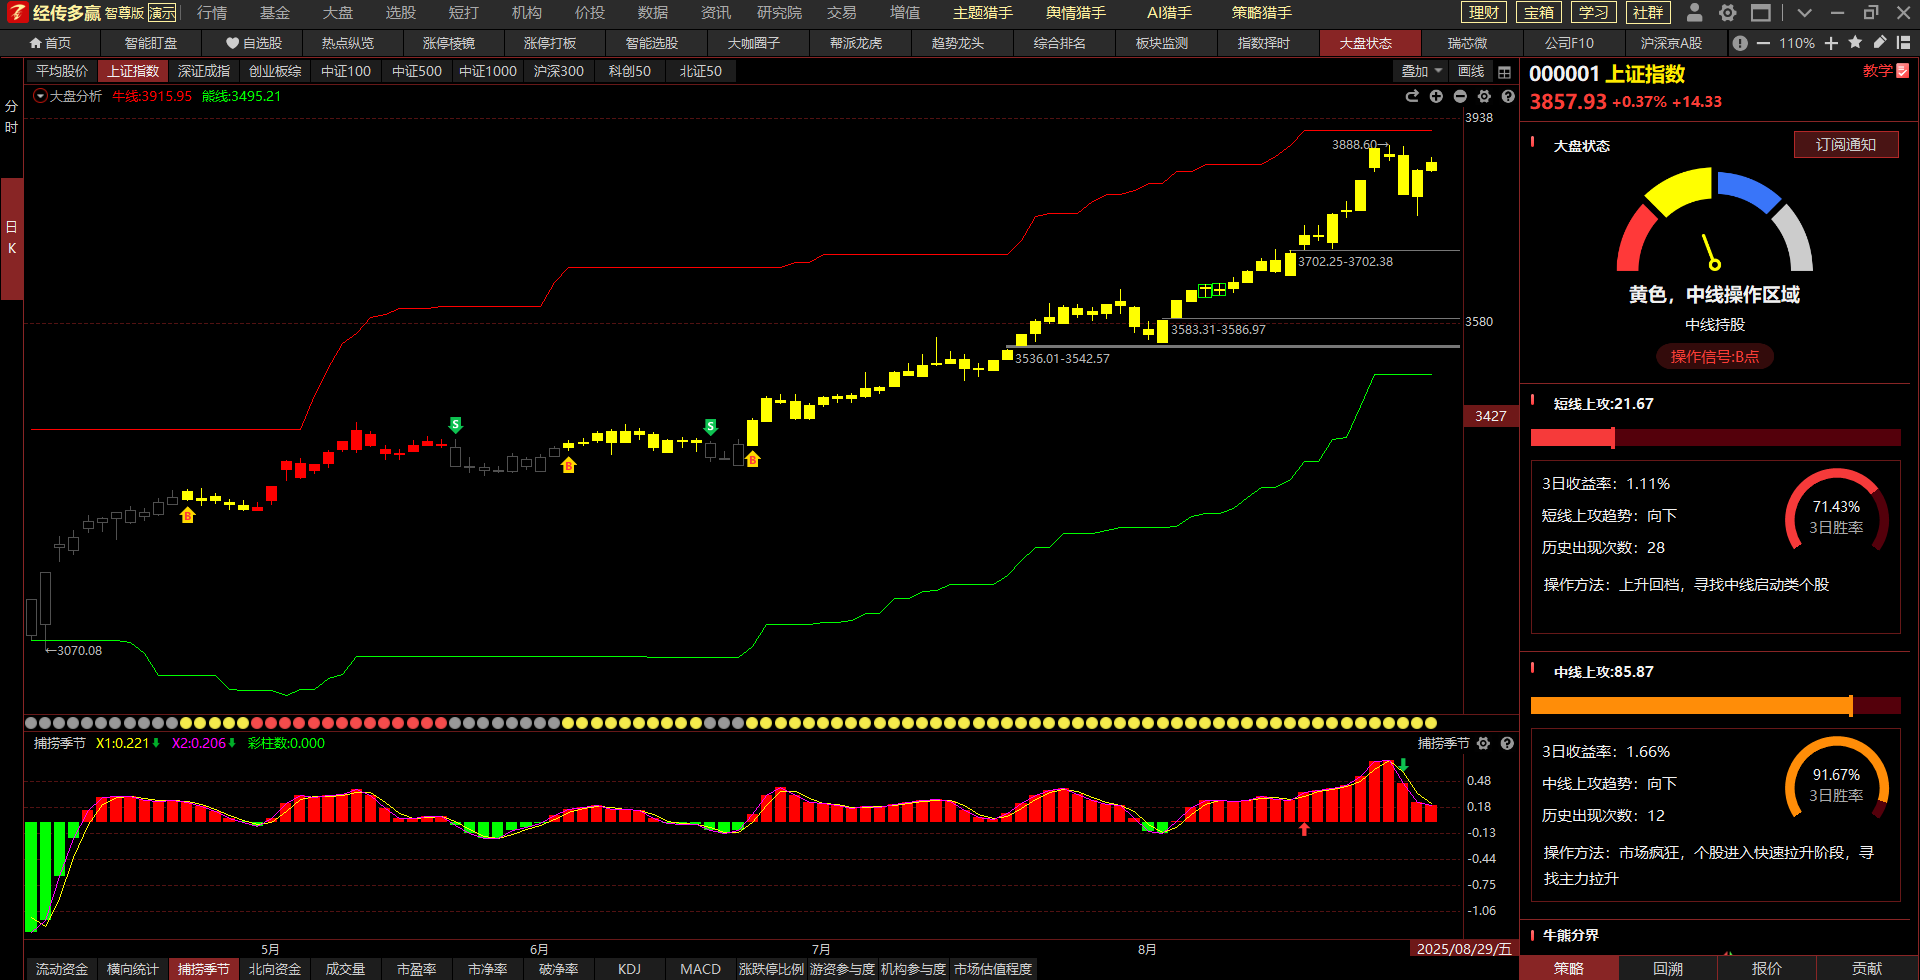The width and height of the screenshot is (1920, 980).
Task: Toggle the 演示 demo mode label
Action: click(162, 13)
